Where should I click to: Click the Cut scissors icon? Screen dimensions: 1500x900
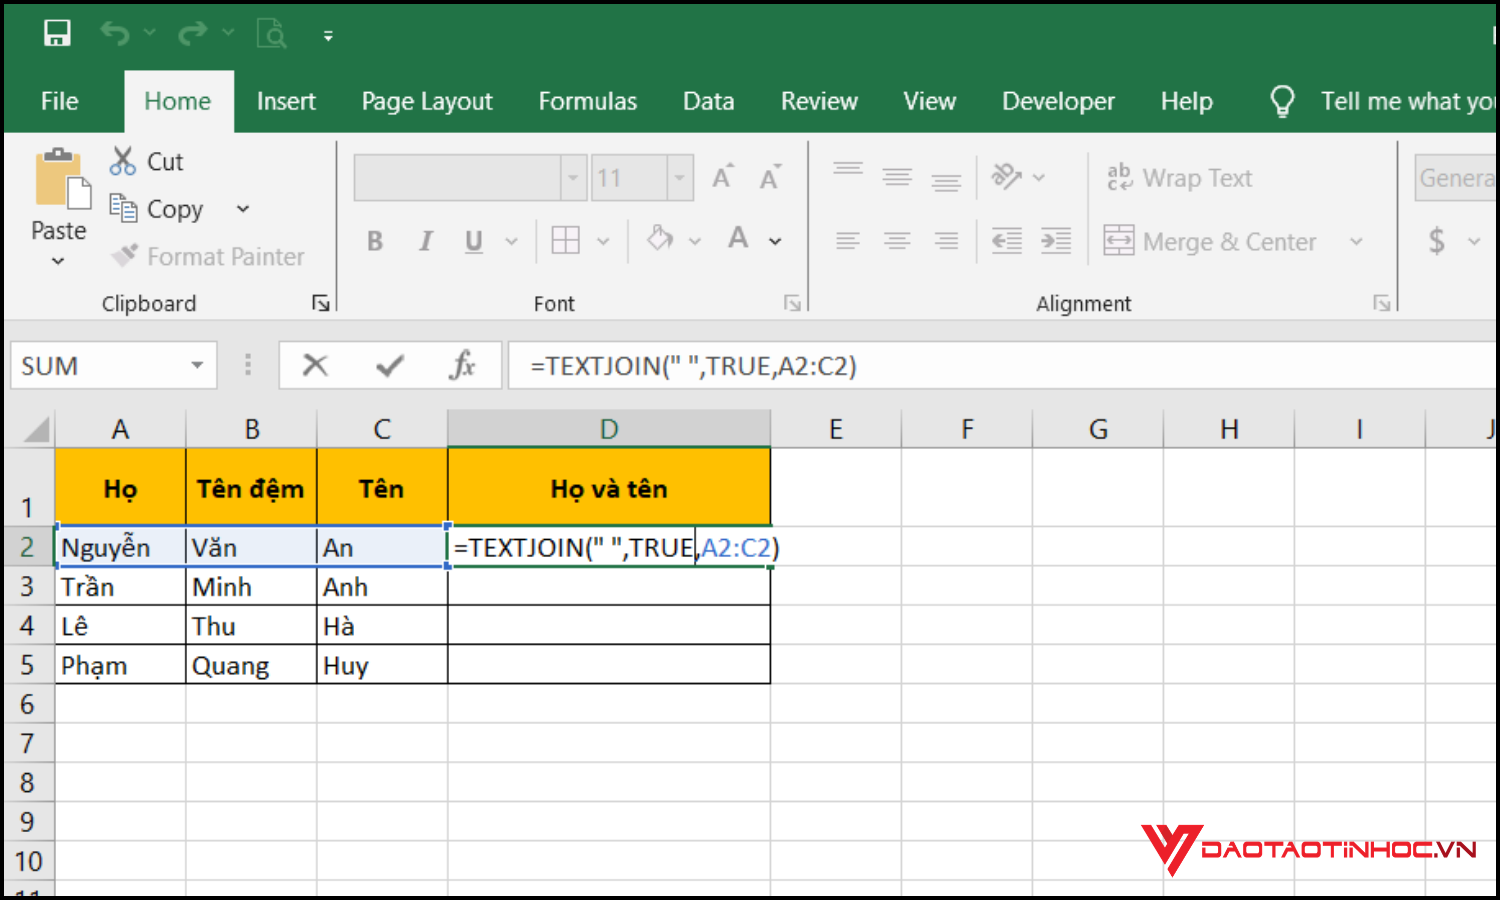click(123, 161)
